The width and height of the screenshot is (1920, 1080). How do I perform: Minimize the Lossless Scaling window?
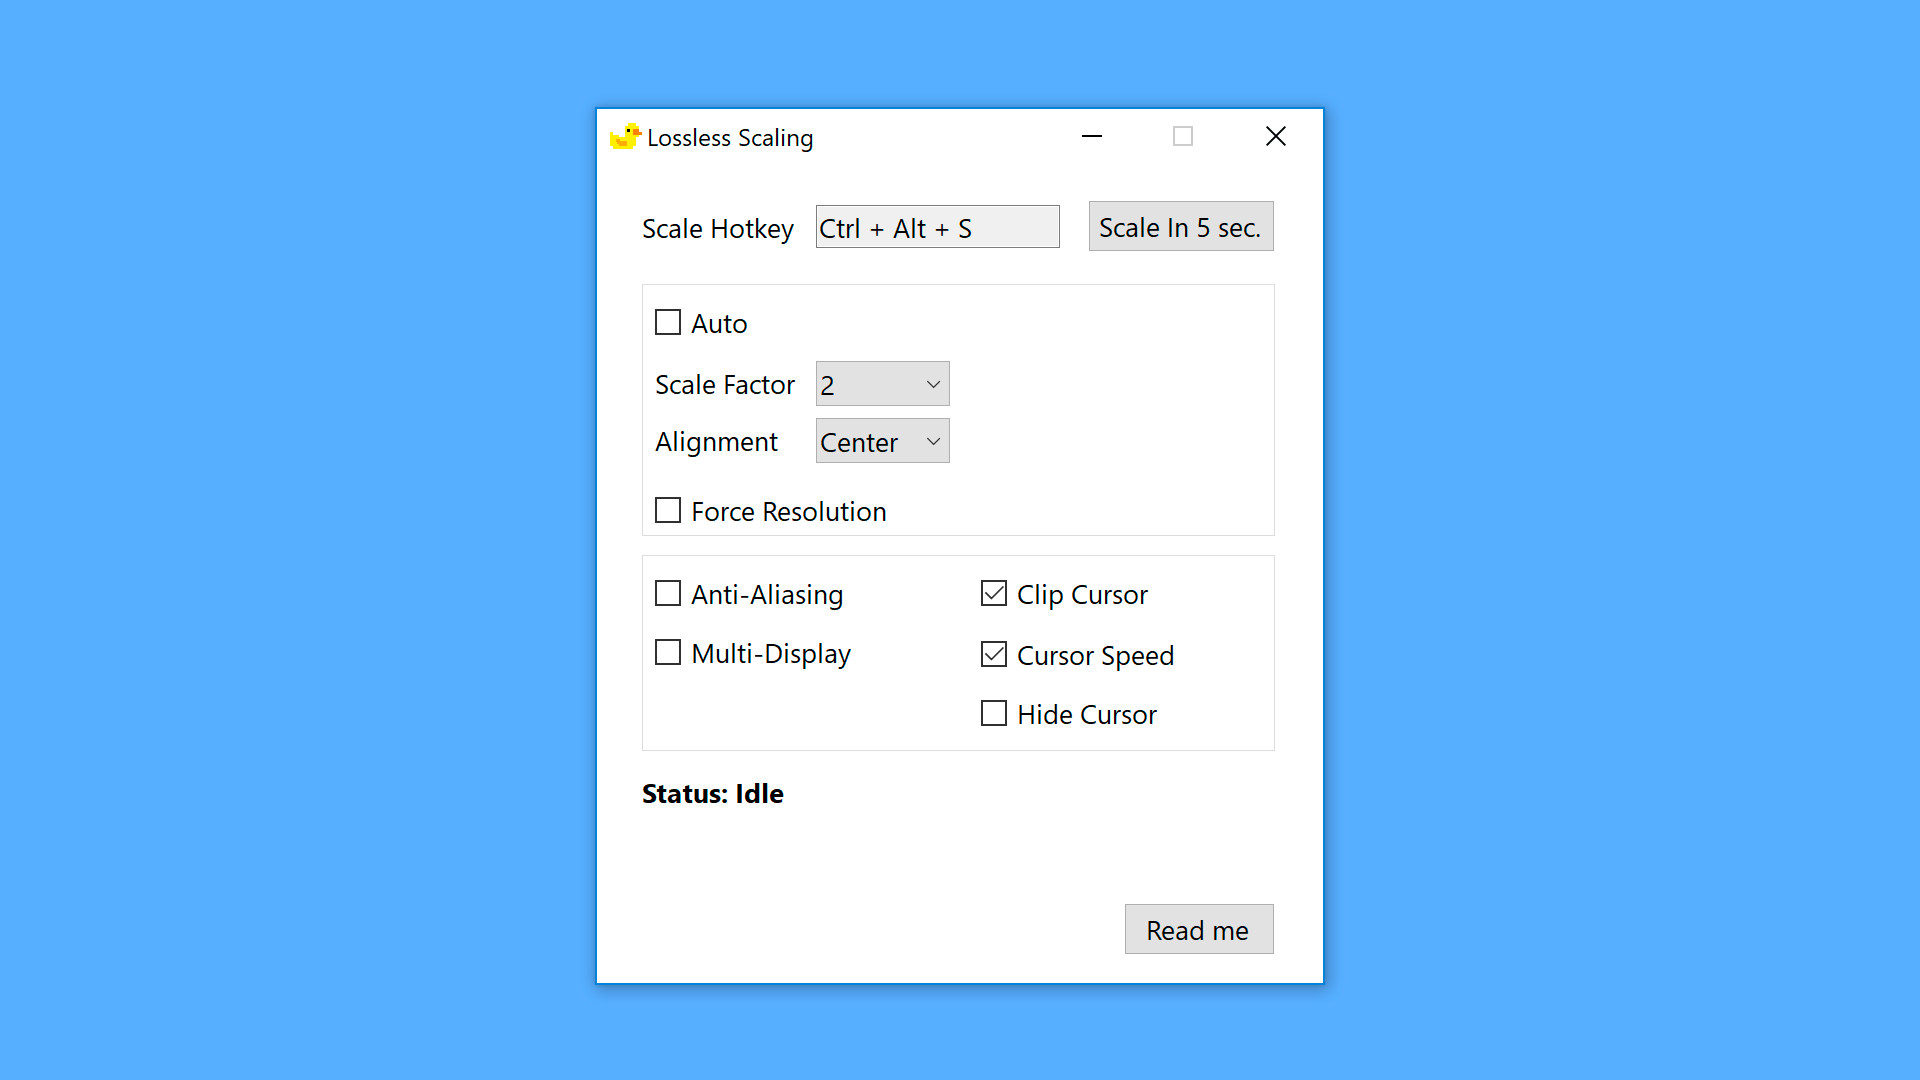pyautogui.click(x=1092, y=136)
